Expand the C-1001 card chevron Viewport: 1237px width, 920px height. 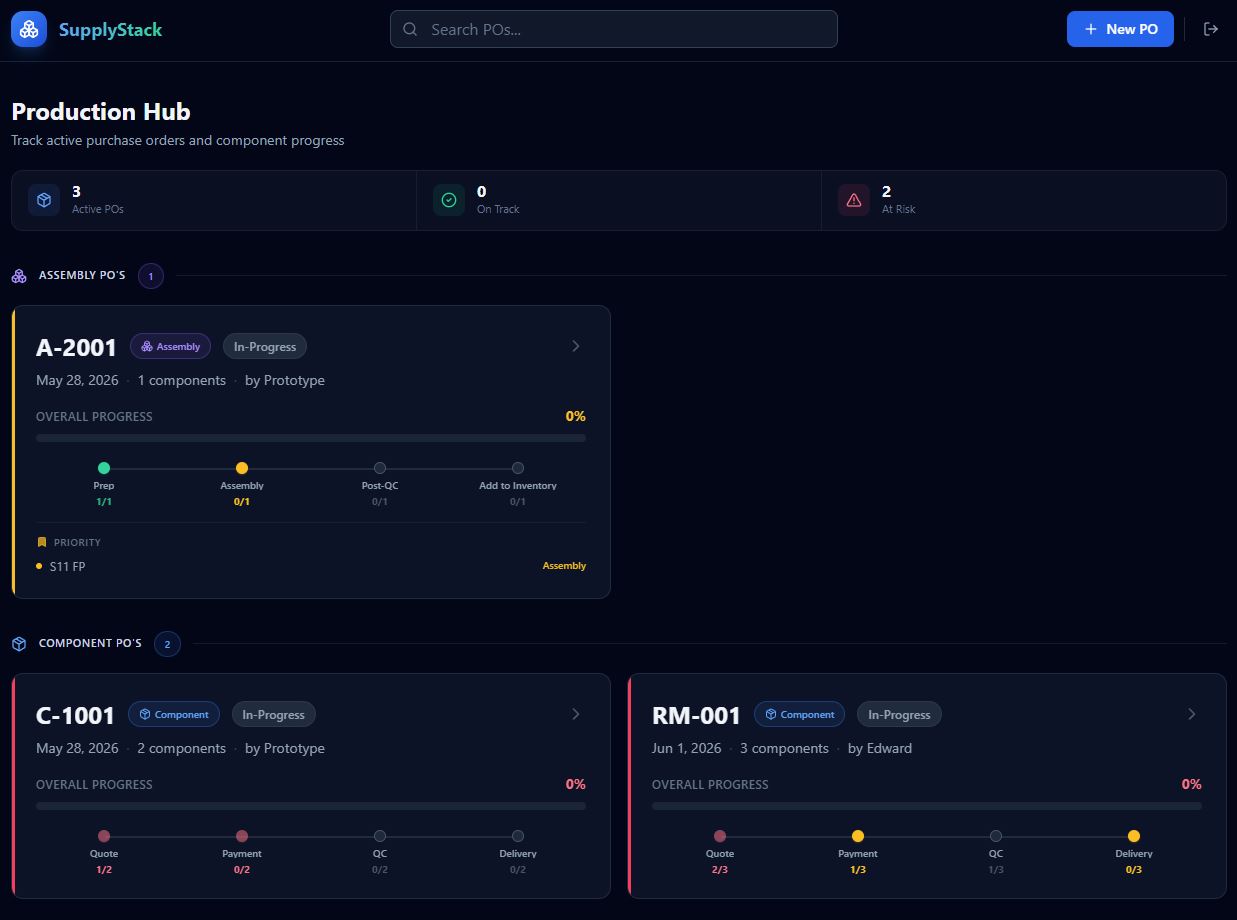[576, 714]
